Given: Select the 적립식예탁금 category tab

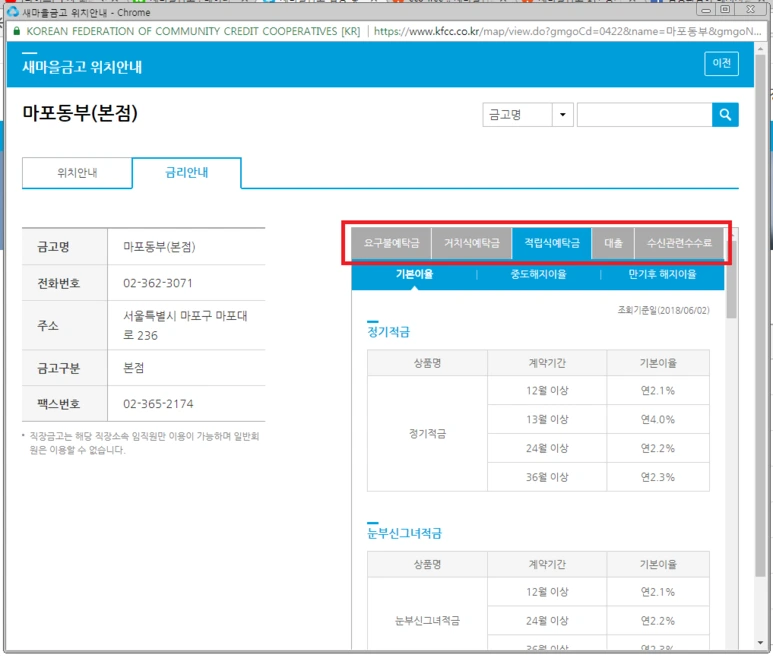Looking at the screenshot, I should [552, 243].
